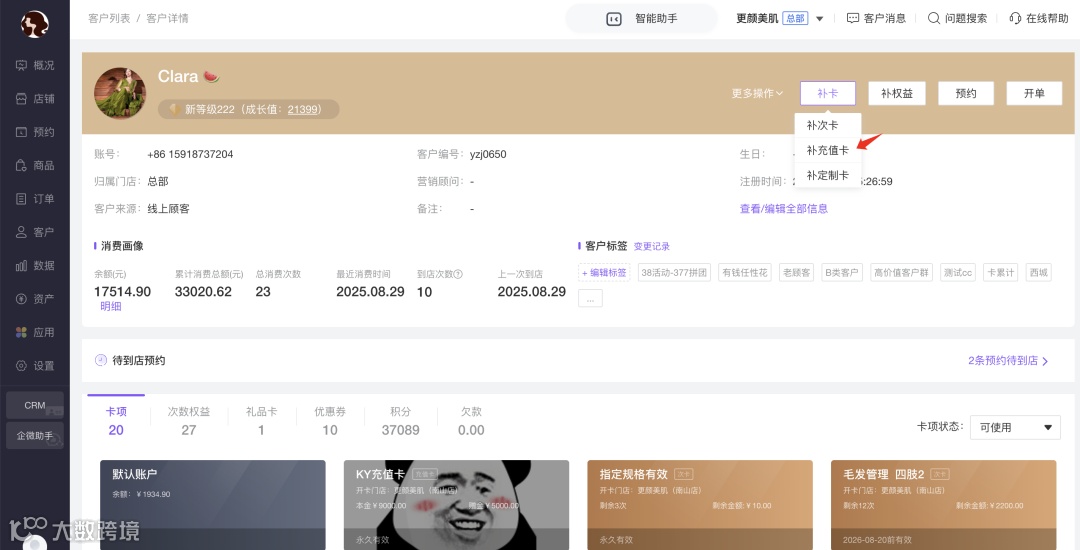Open the 设置 settings sidebar icon

coord(21,366)
